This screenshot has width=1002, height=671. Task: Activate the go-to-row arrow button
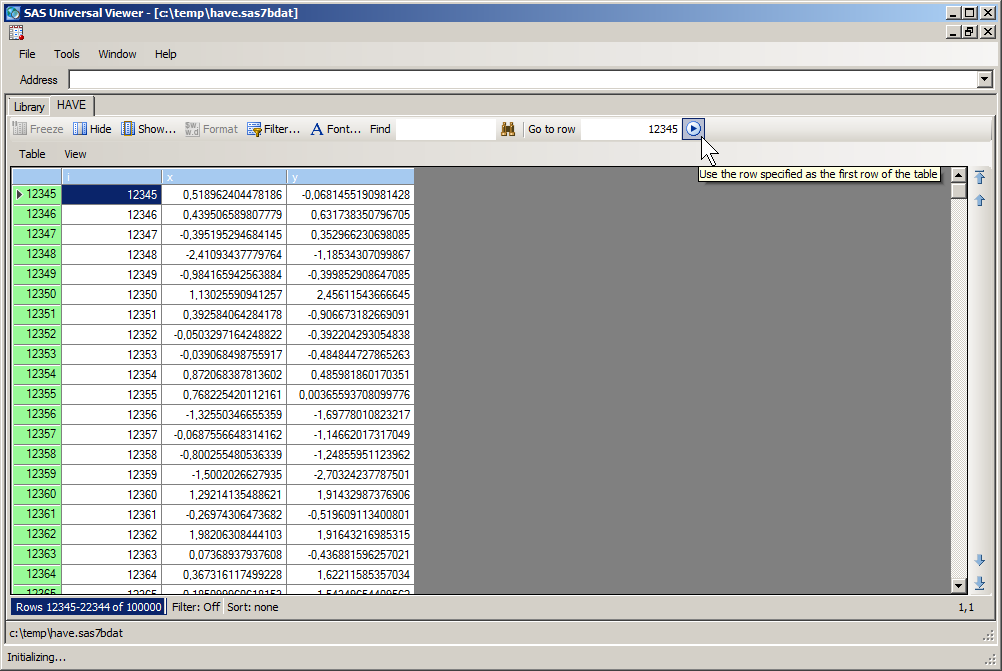point(693,129)
